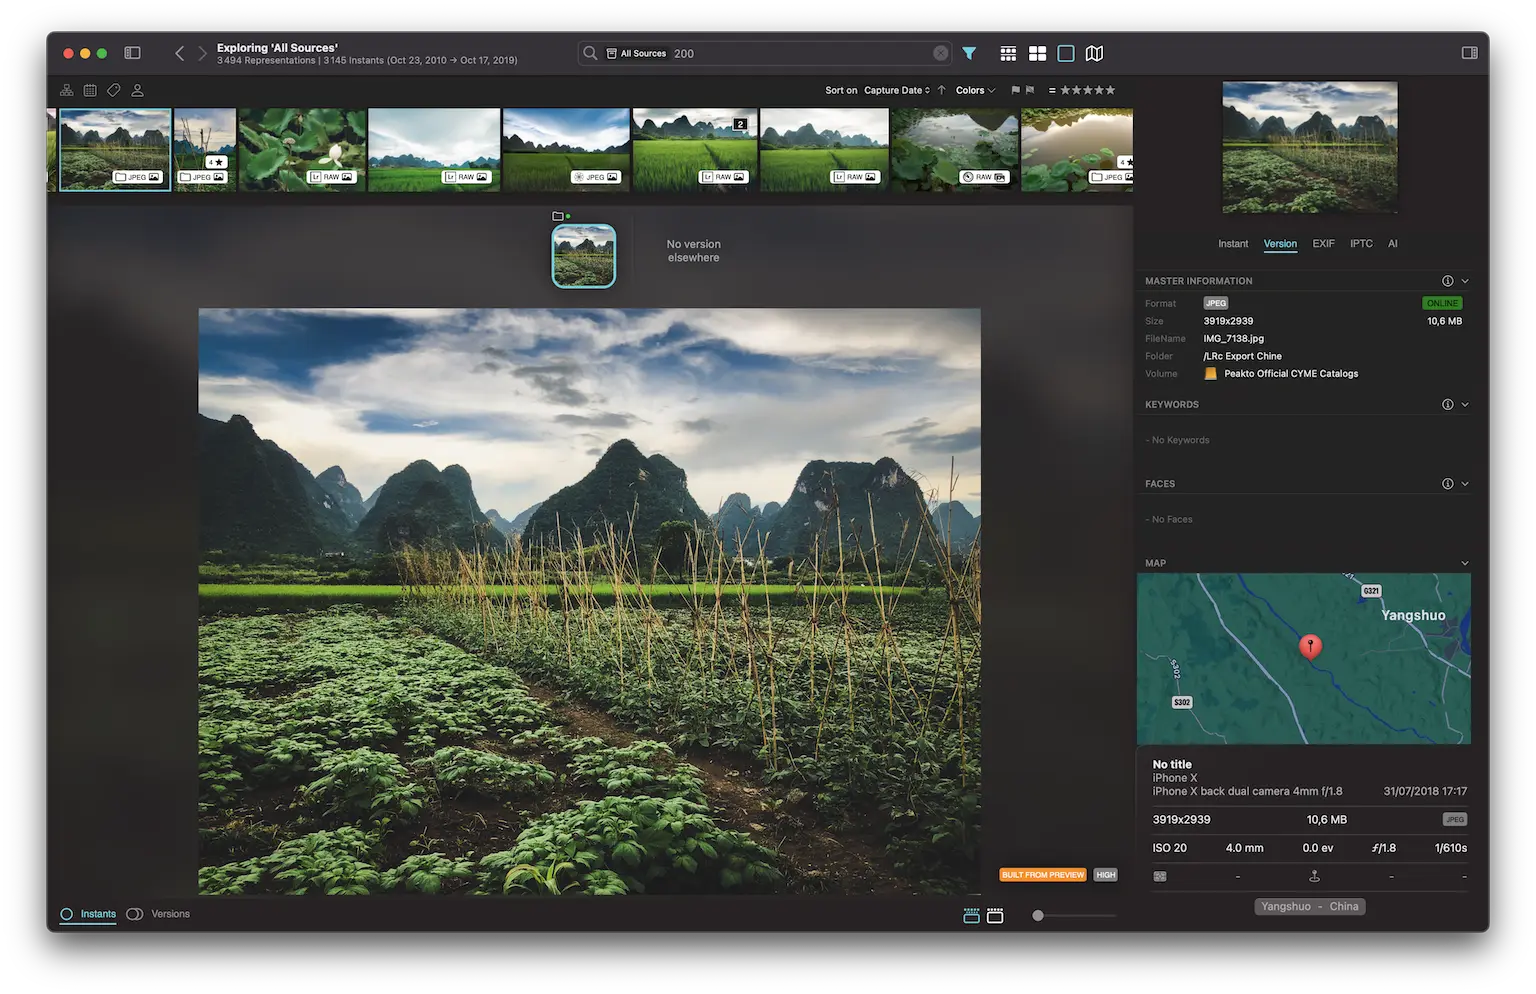Switch to Versions mode
This screenshot has width=1536, height=994.
tap(158, 914)
